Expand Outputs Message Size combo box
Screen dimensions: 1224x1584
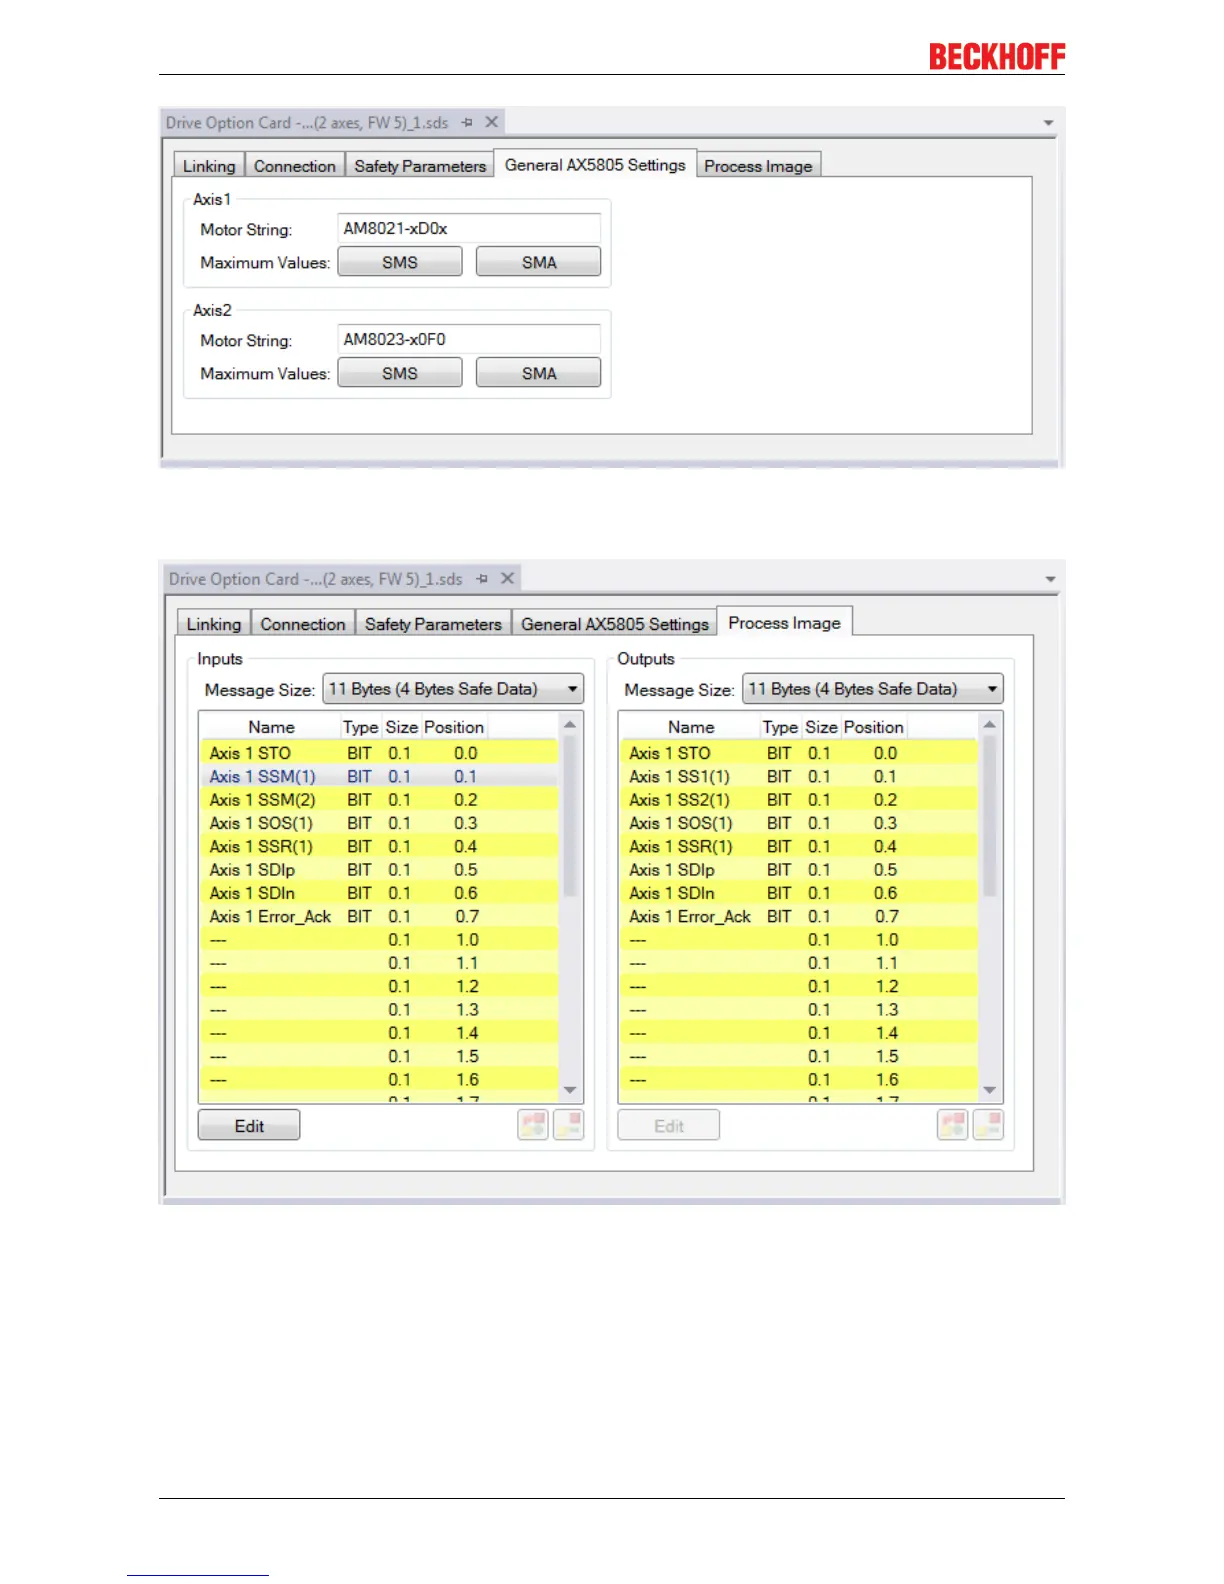click(x=873, y=689)
